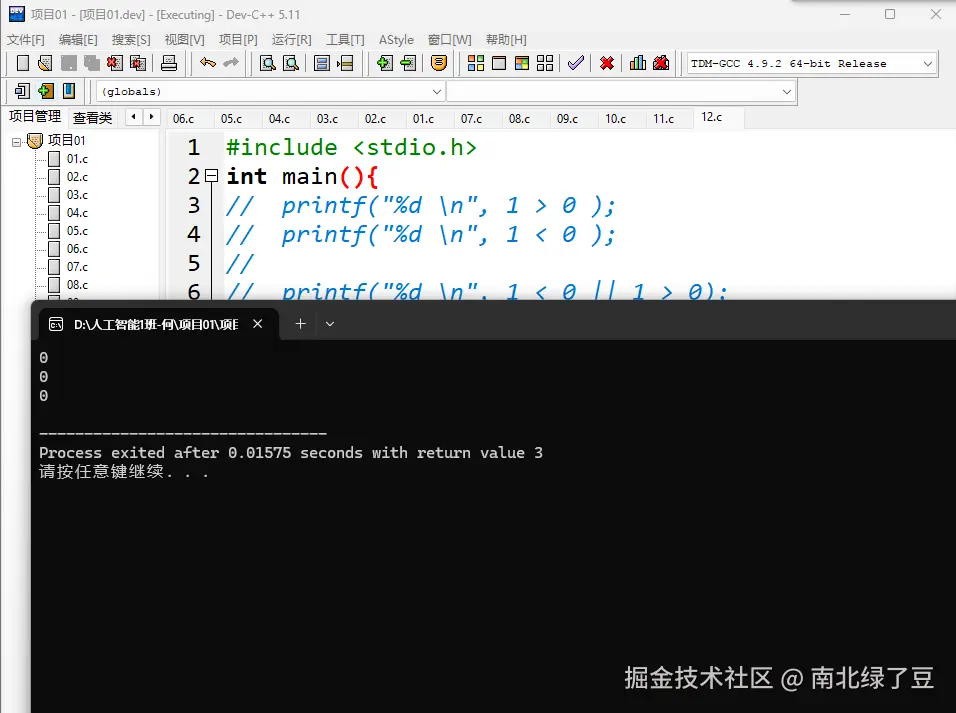
Task: Close the console tab with the X
Action: tap(258, 324)
